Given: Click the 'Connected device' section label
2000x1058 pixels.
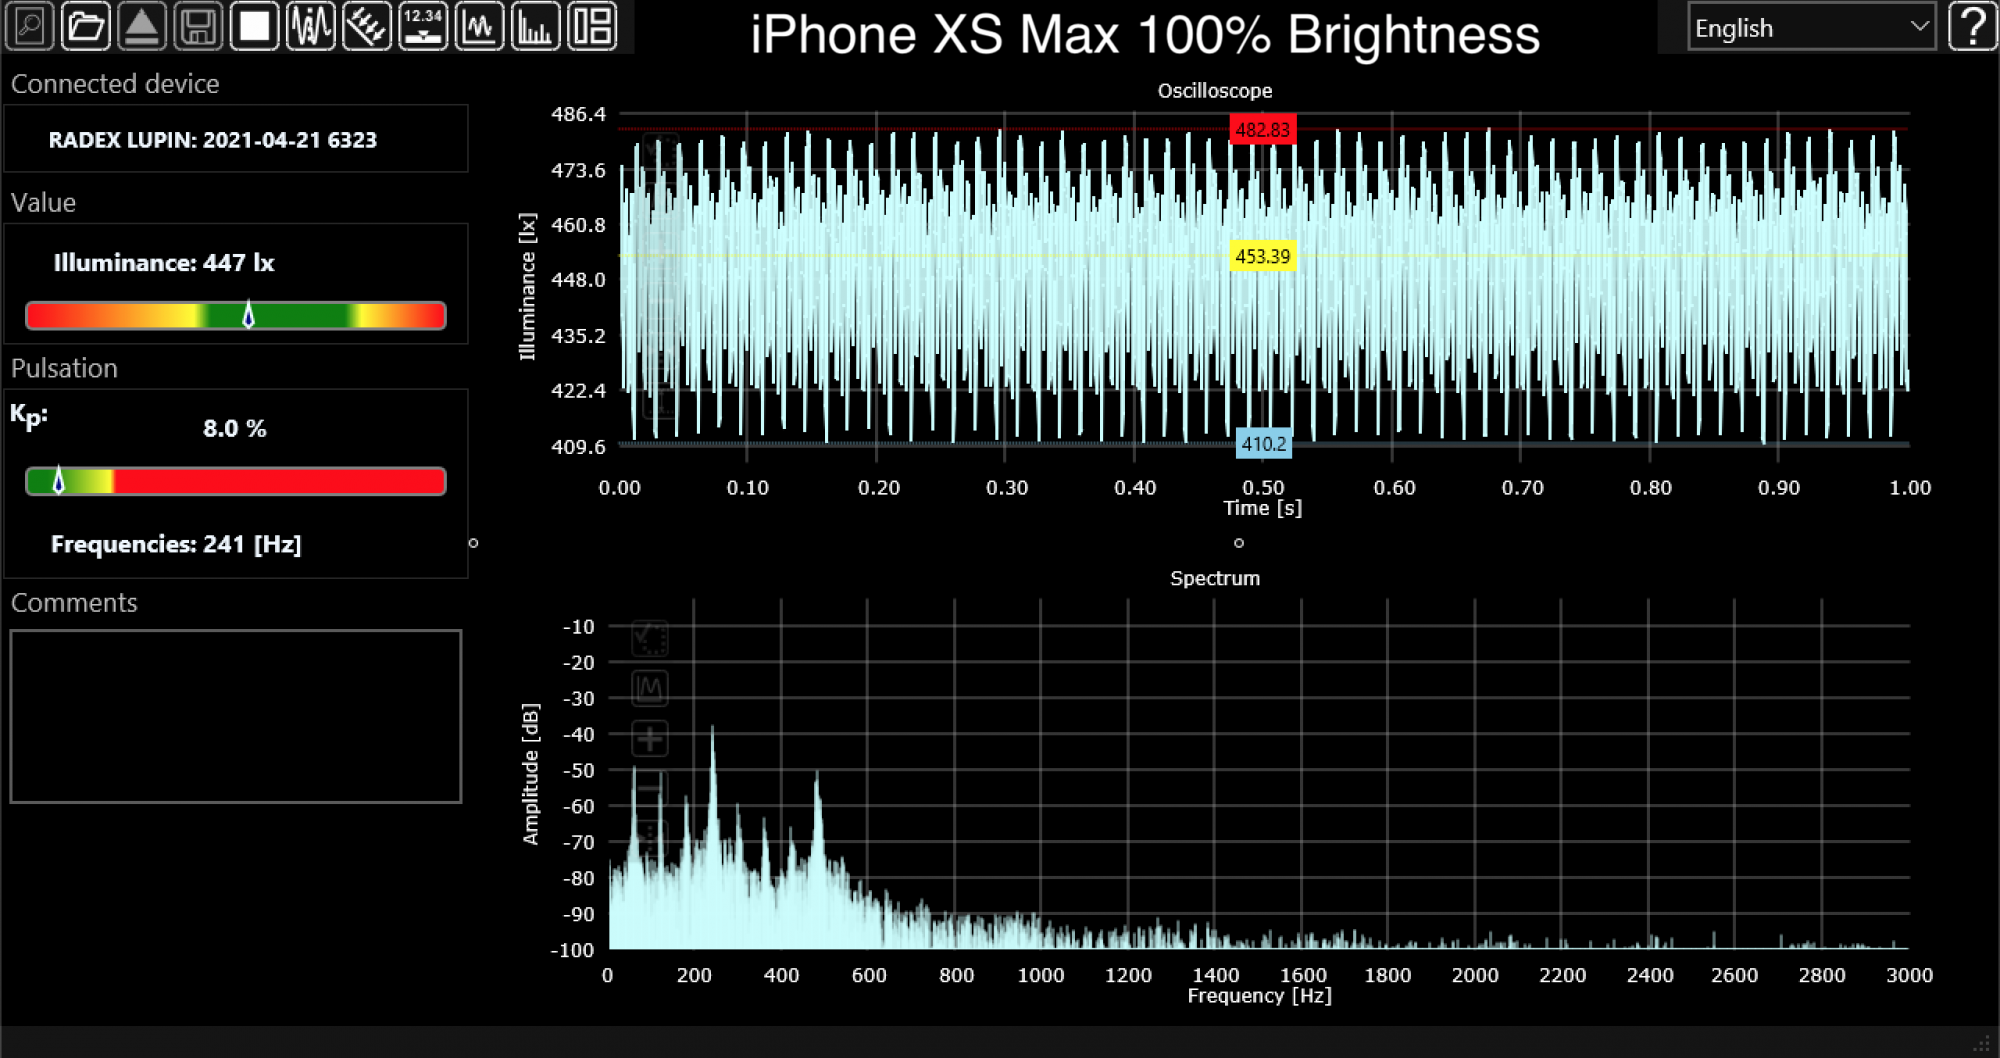Looking at the screenshot, I should coord(115,84).
